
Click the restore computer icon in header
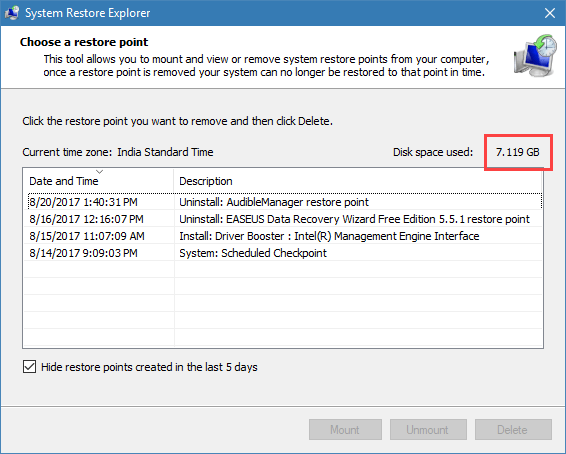pos(535,55)
